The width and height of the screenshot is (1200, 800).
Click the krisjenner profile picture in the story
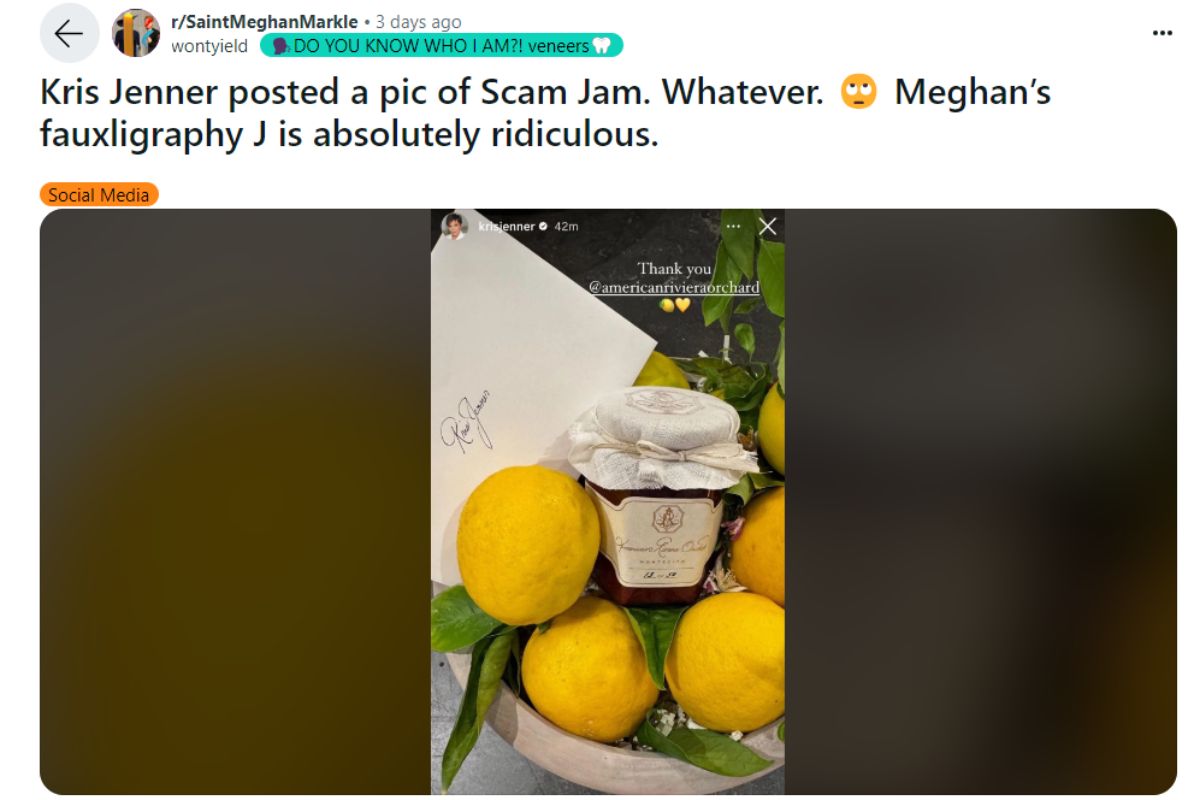(x=455, y=226)
